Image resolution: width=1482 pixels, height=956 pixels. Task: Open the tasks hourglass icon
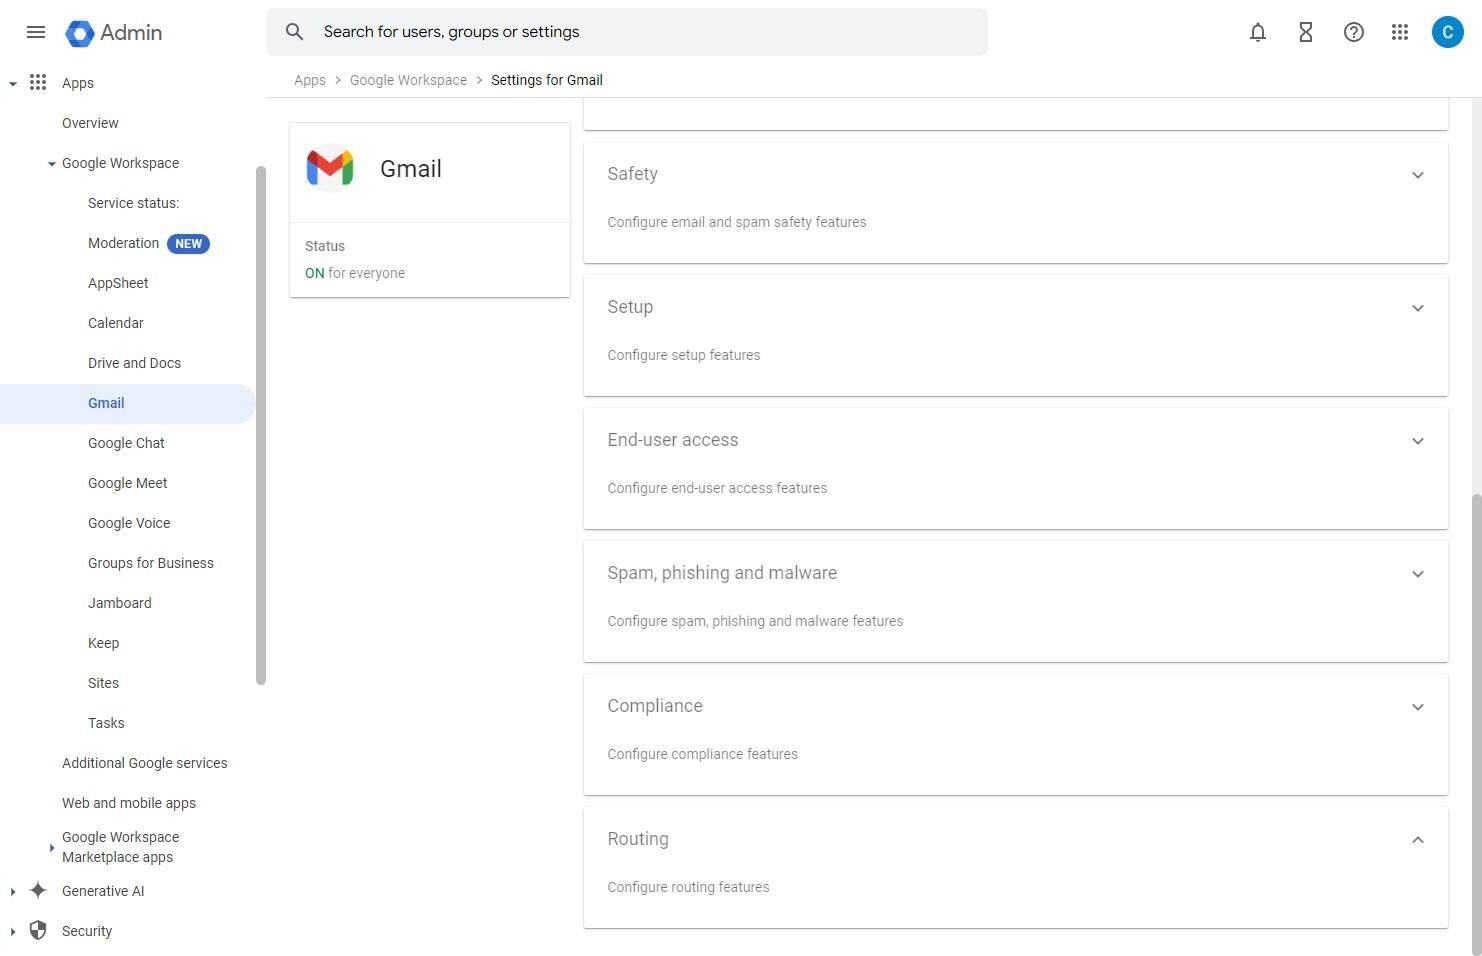click(x=1306, y=32)
